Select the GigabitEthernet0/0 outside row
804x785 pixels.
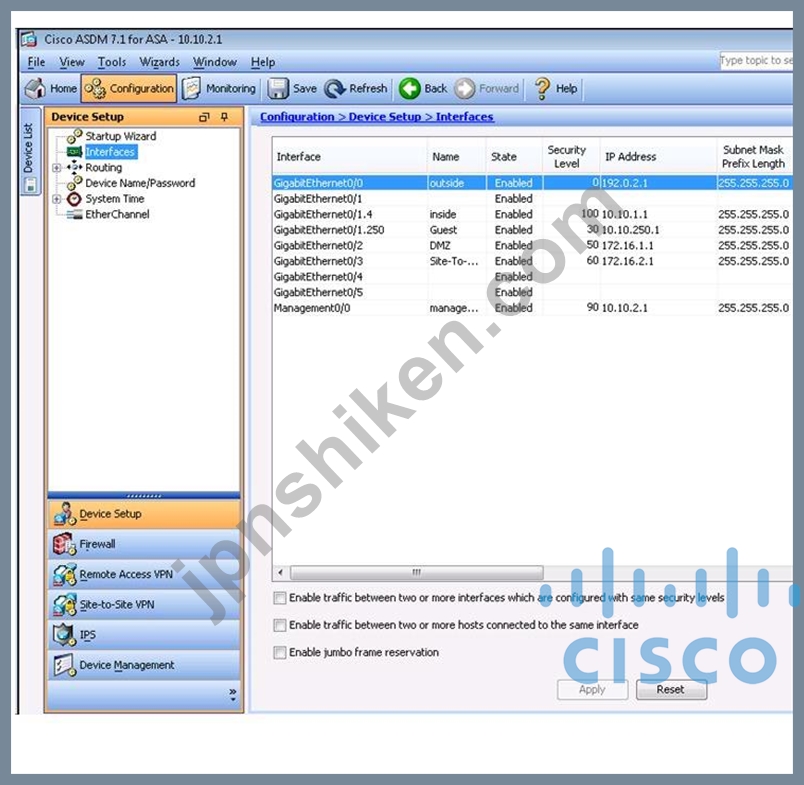click(x=532, y=183)
